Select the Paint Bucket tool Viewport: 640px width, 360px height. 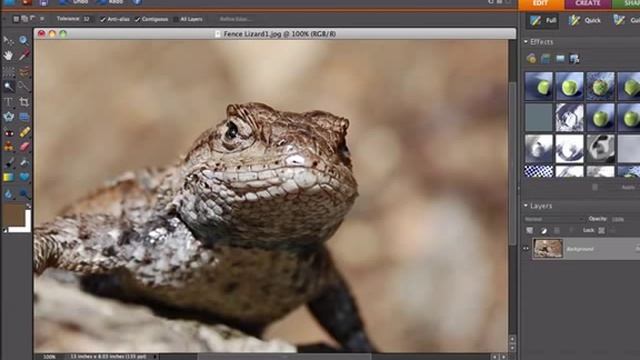(x=24, y=162)
